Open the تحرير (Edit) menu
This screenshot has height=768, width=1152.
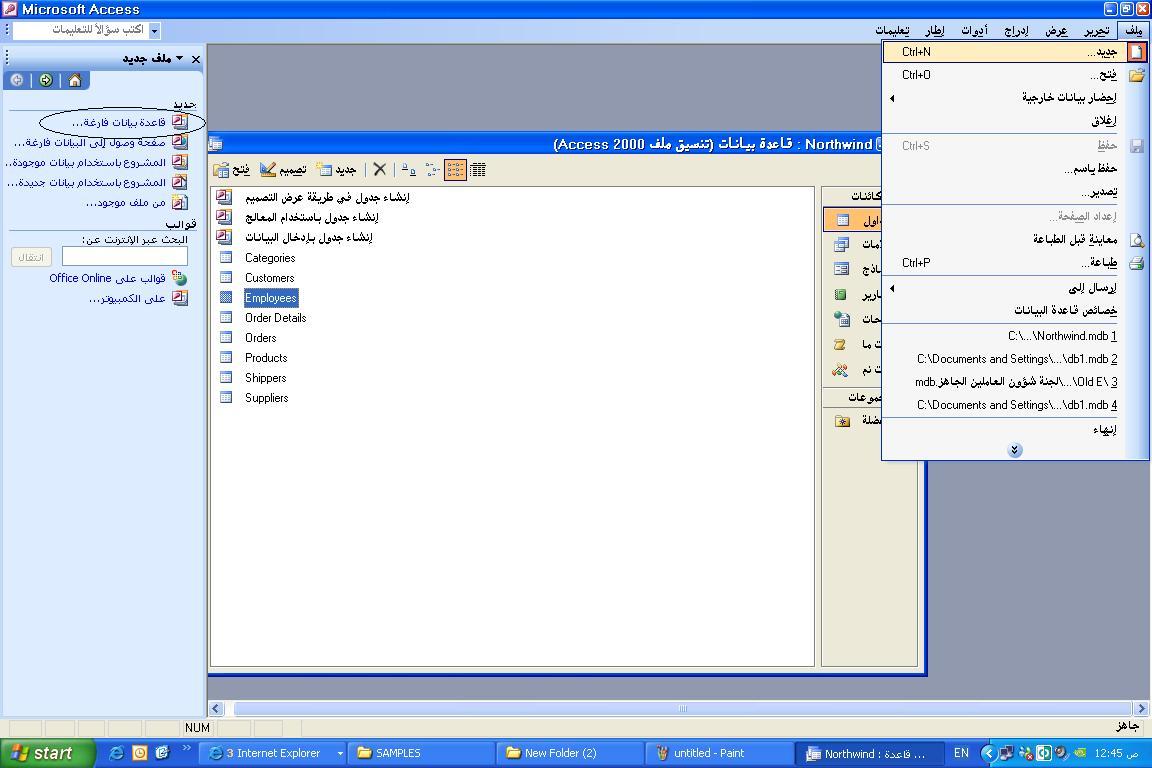pyautogui.click(x=1096, y=30)
